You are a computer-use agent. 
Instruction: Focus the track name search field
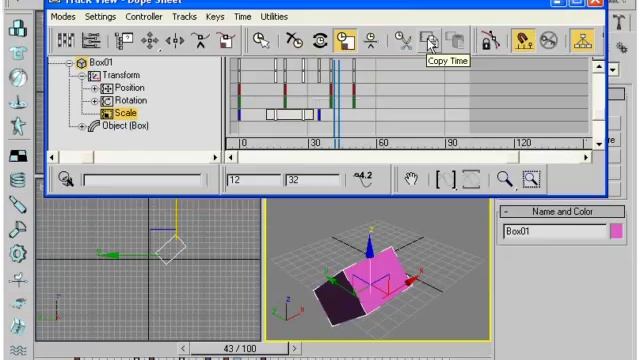pos(142,180)
